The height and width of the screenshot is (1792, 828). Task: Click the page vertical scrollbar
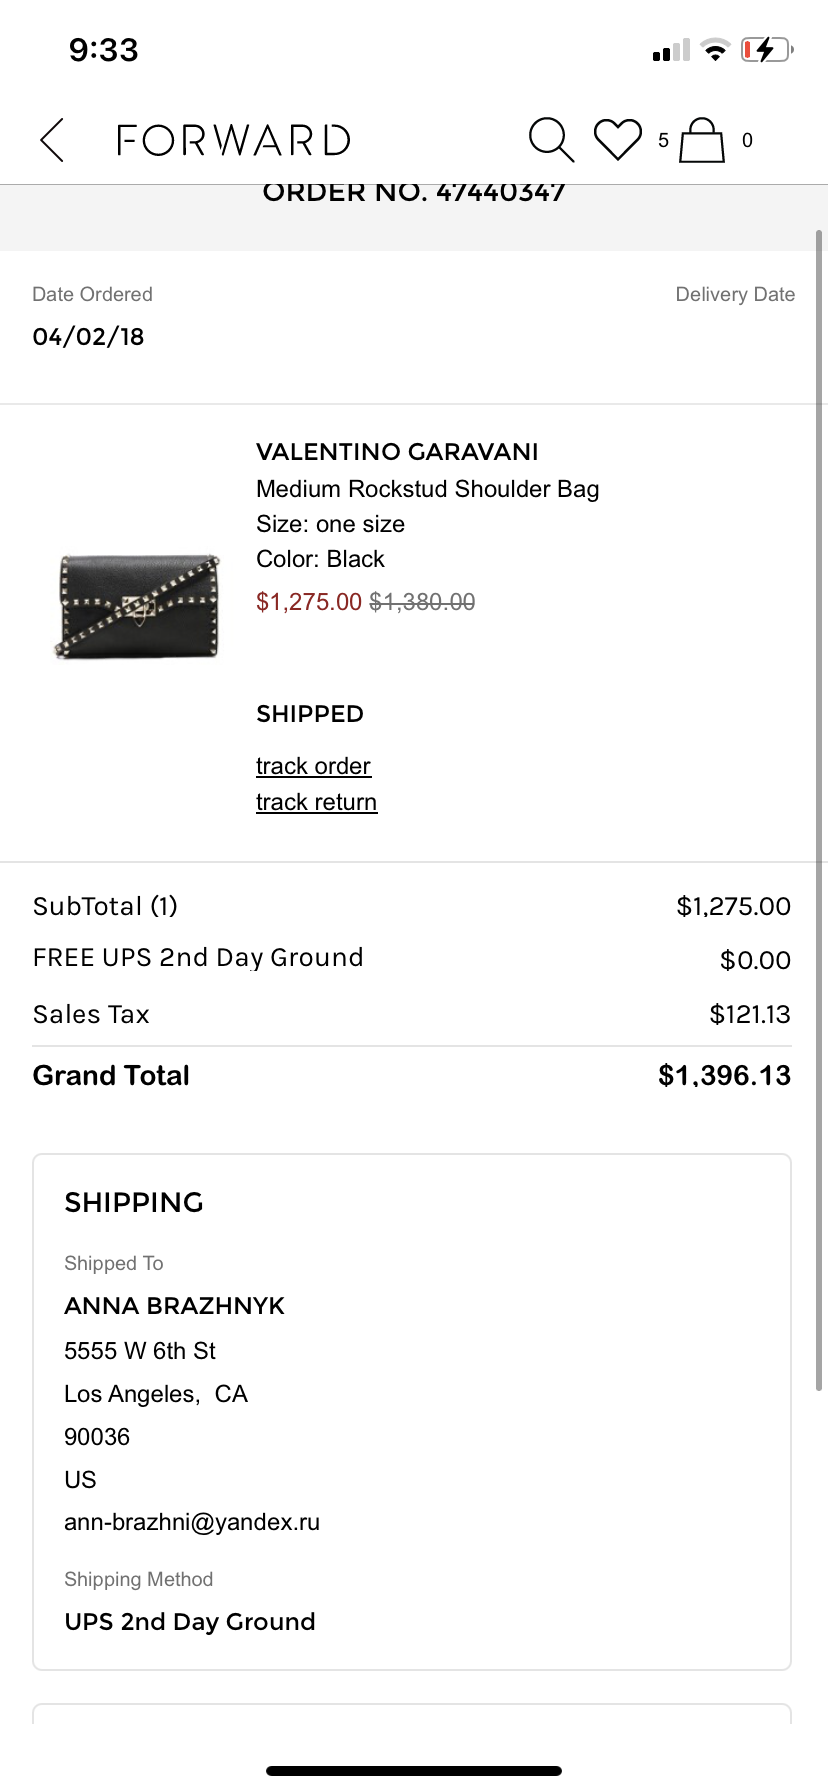819,810
